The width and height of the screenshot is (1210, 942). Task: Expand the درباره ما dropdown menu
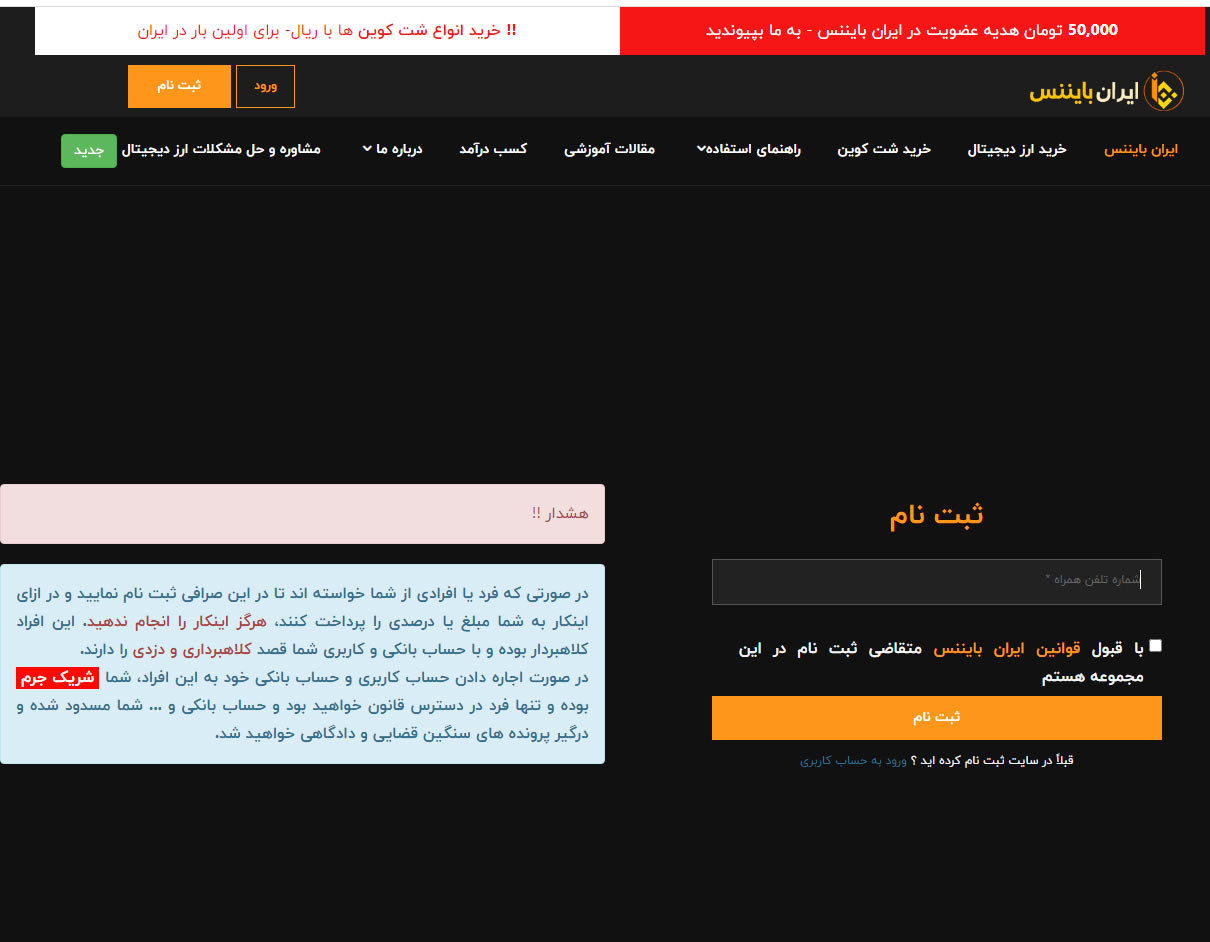(392, 149)
